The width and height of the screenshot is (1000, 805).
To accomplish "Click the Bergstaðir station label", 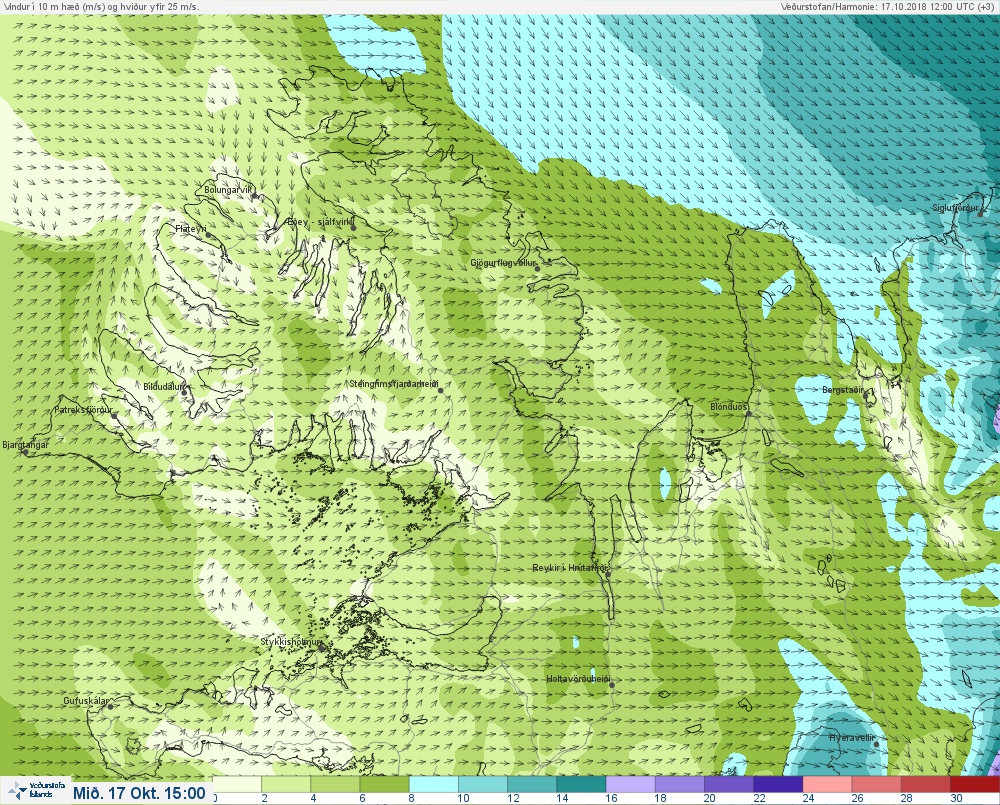I will click(843, 390).
